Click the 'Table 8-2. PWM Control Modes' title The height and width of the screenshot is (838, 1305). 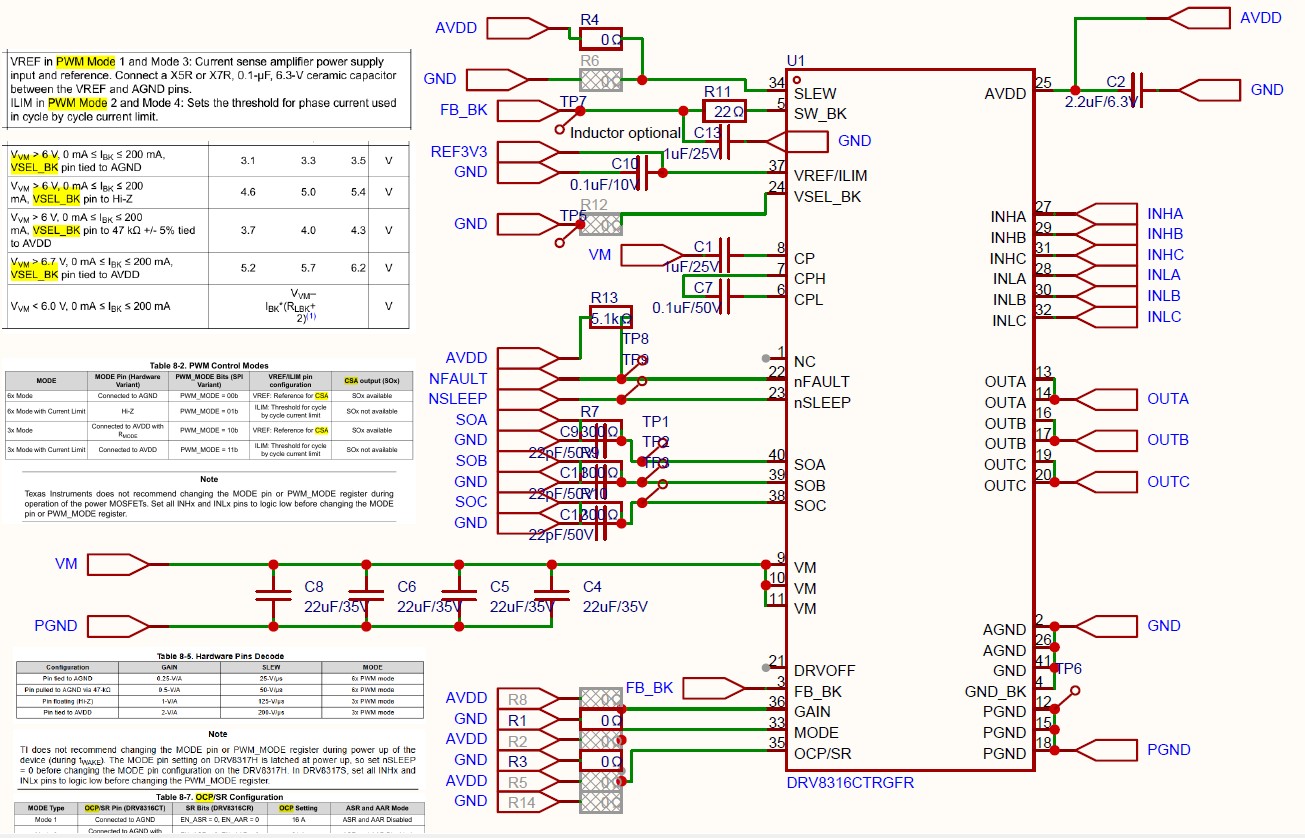[x=209, y=366]
